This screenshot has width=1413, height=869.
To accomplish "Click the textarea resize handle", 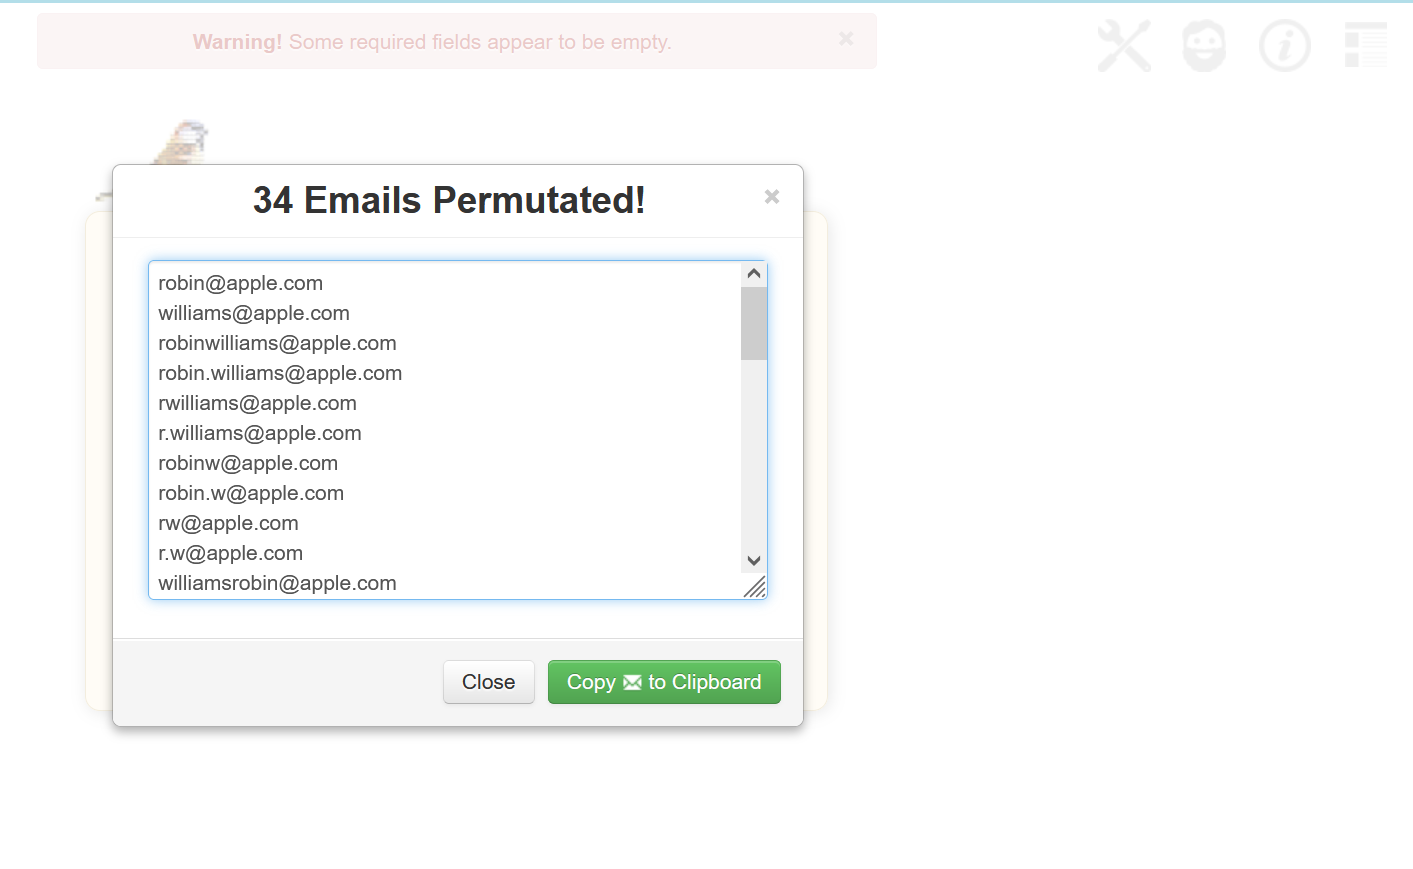I will 756,588.
